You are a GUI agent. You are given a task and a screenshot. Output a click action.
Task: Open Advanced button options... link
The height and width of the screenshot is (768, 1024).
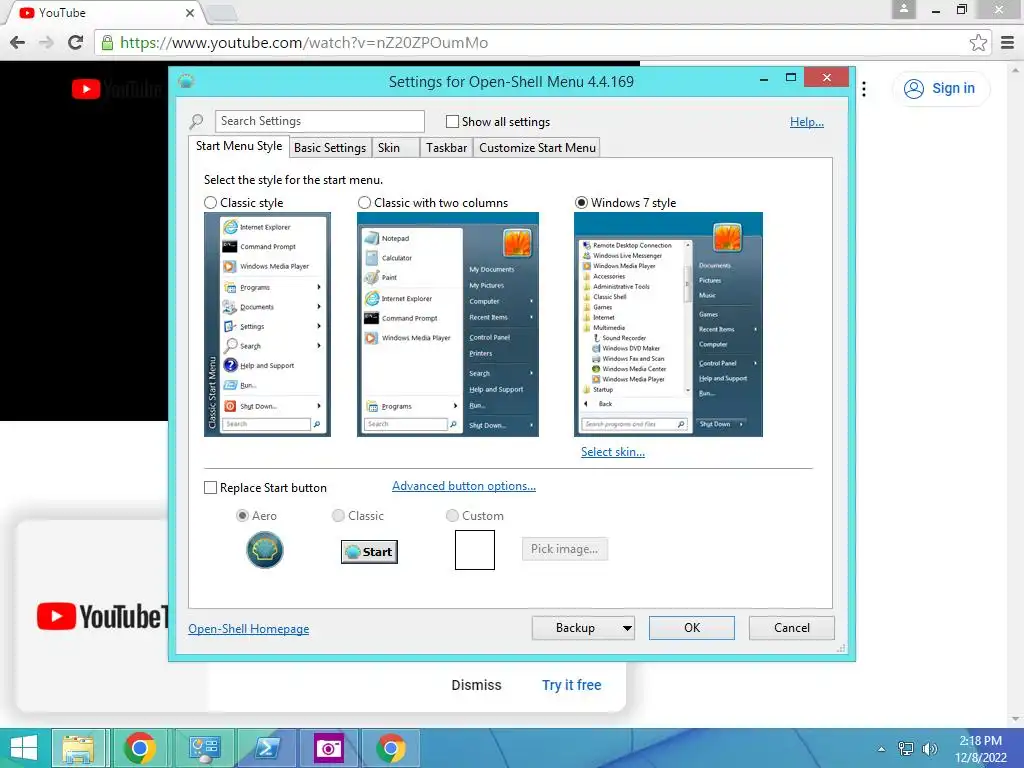pyautogui.click(x=464, y=486)
